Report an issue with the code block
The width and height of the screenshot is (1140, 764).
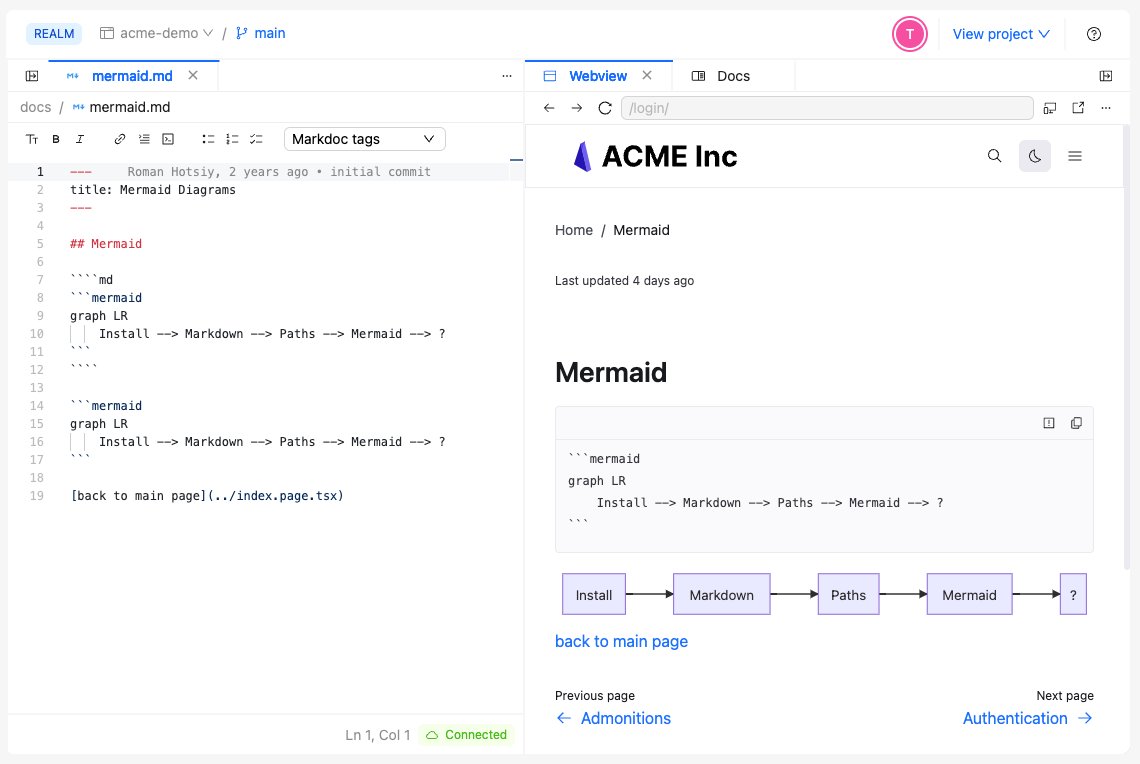[x=1048, y=423]
